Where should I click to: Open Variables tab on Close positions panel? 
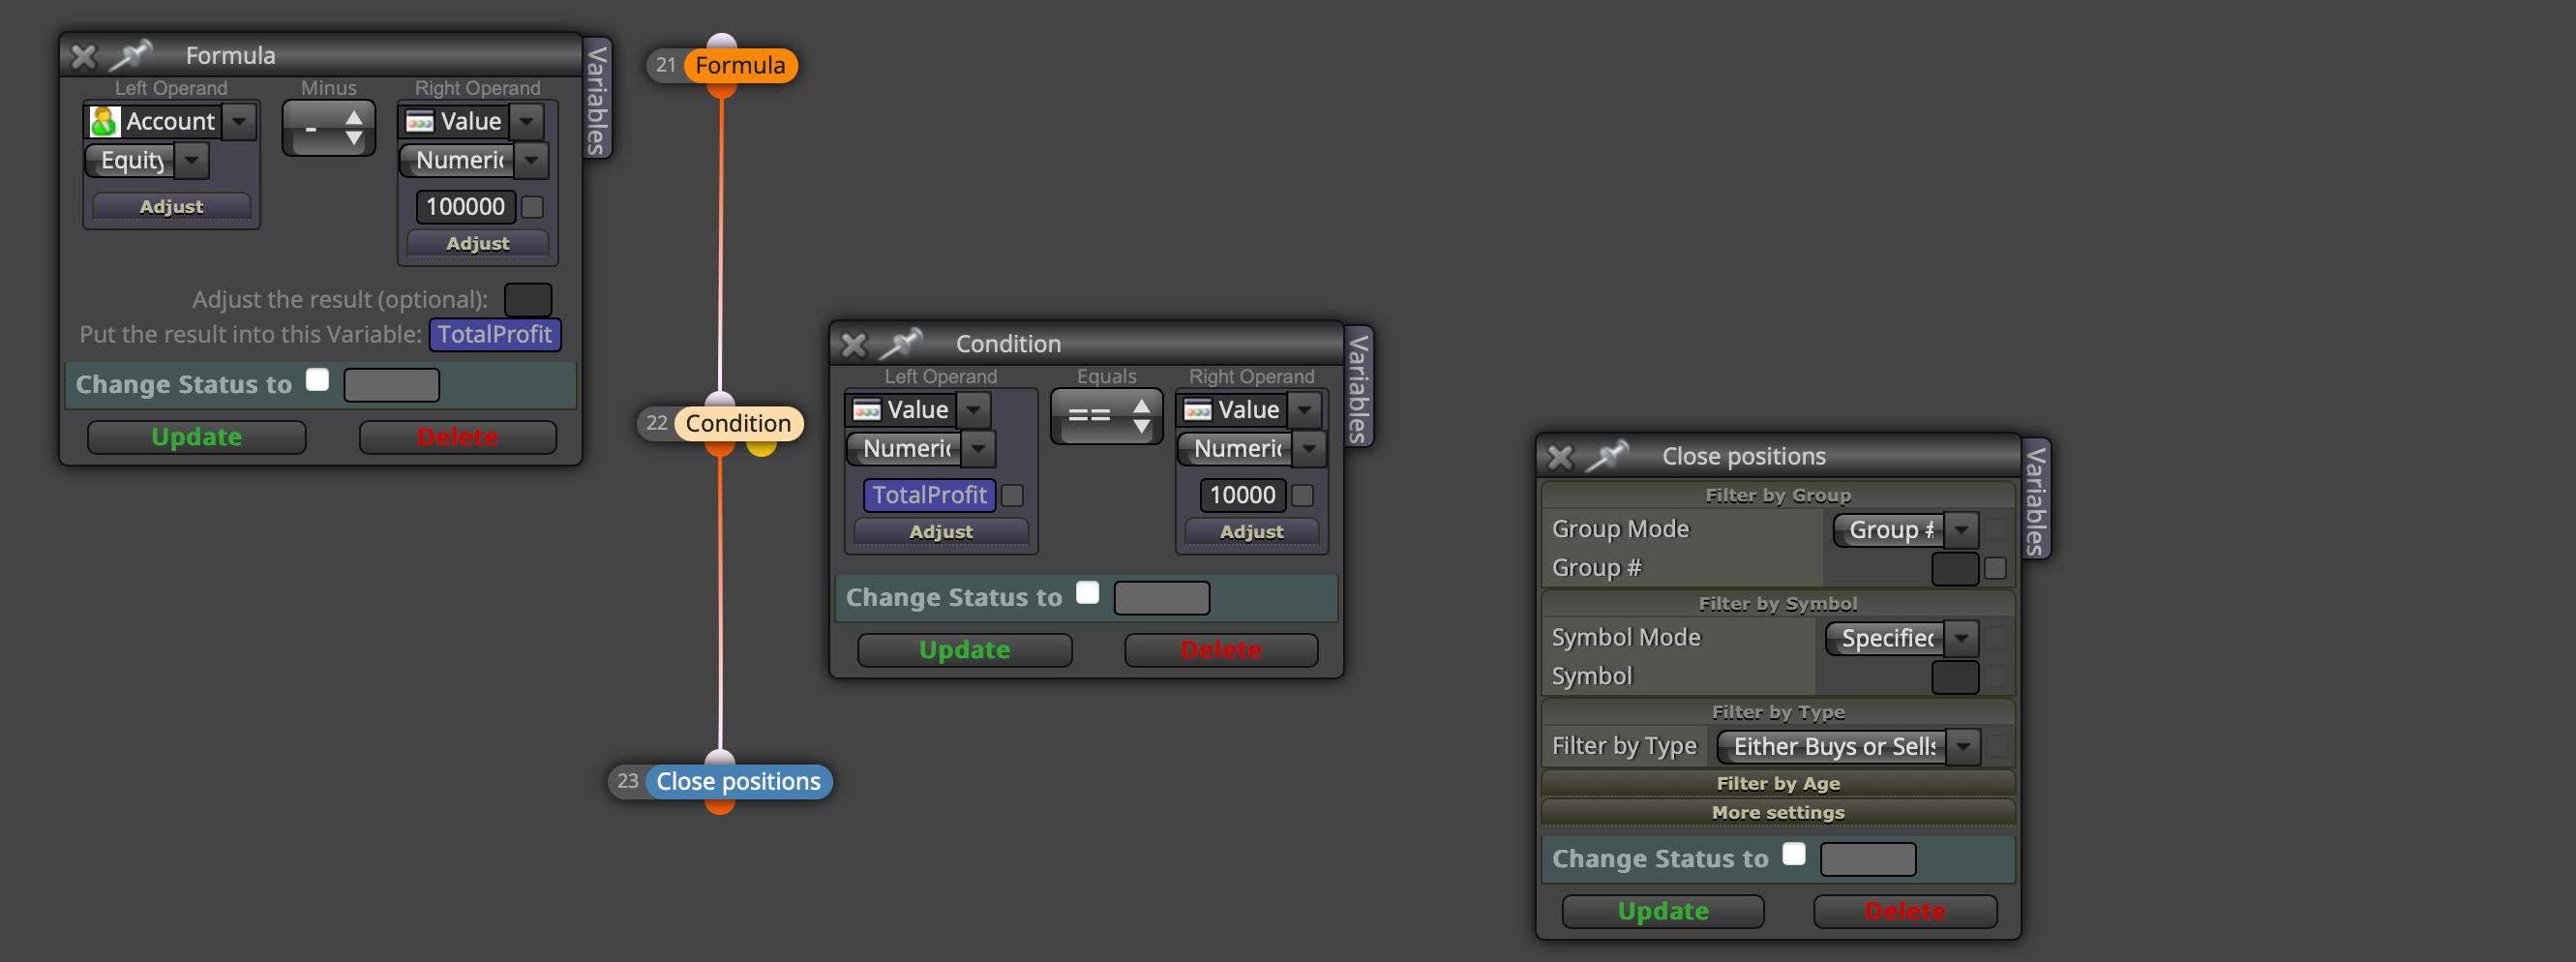coord(2035,500)
